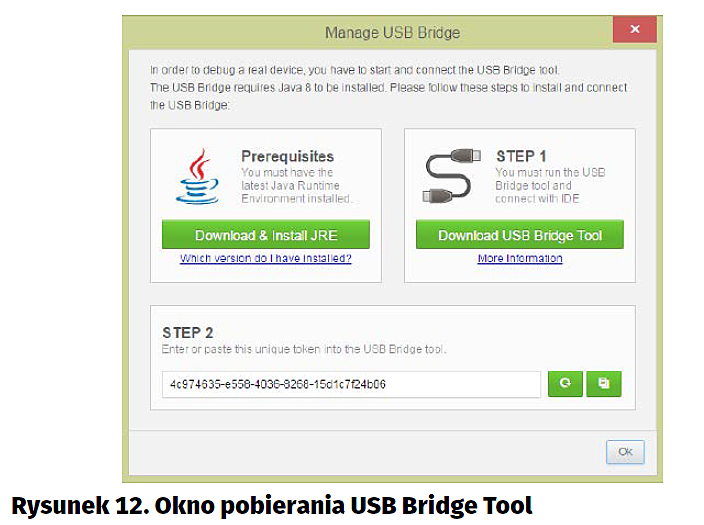Focus the unique token text field
The width and height of the screenshot is (704, 525).
[351, 384]
